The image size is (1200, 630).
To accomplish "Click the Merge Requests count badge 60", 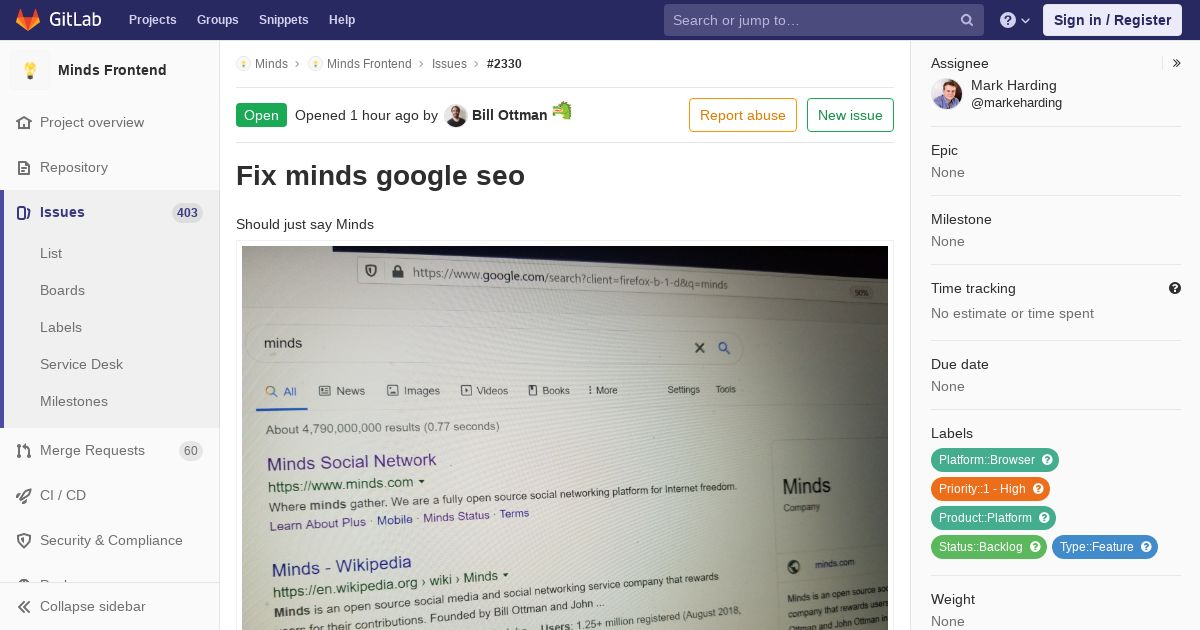I will click(191, 451).
